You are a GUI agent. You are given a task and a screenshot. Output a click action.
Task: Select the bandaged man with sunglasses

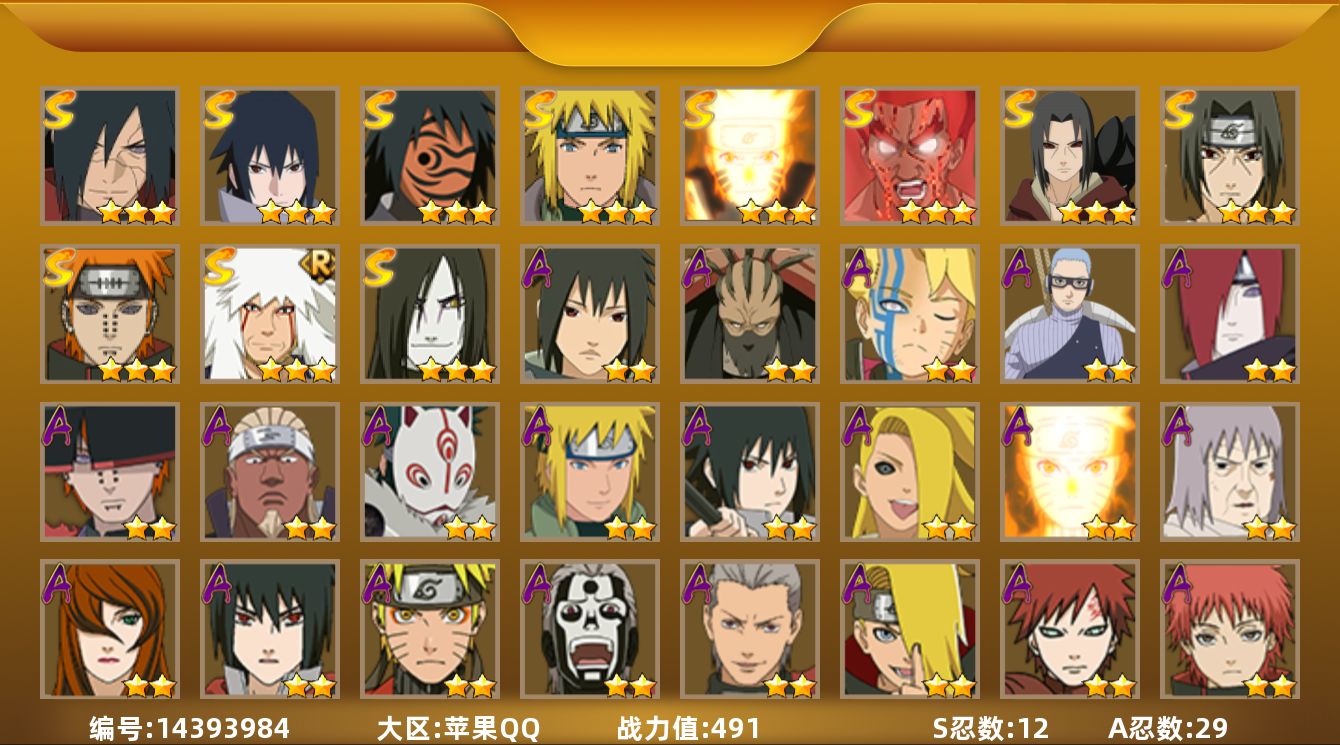click(1070, 314)
